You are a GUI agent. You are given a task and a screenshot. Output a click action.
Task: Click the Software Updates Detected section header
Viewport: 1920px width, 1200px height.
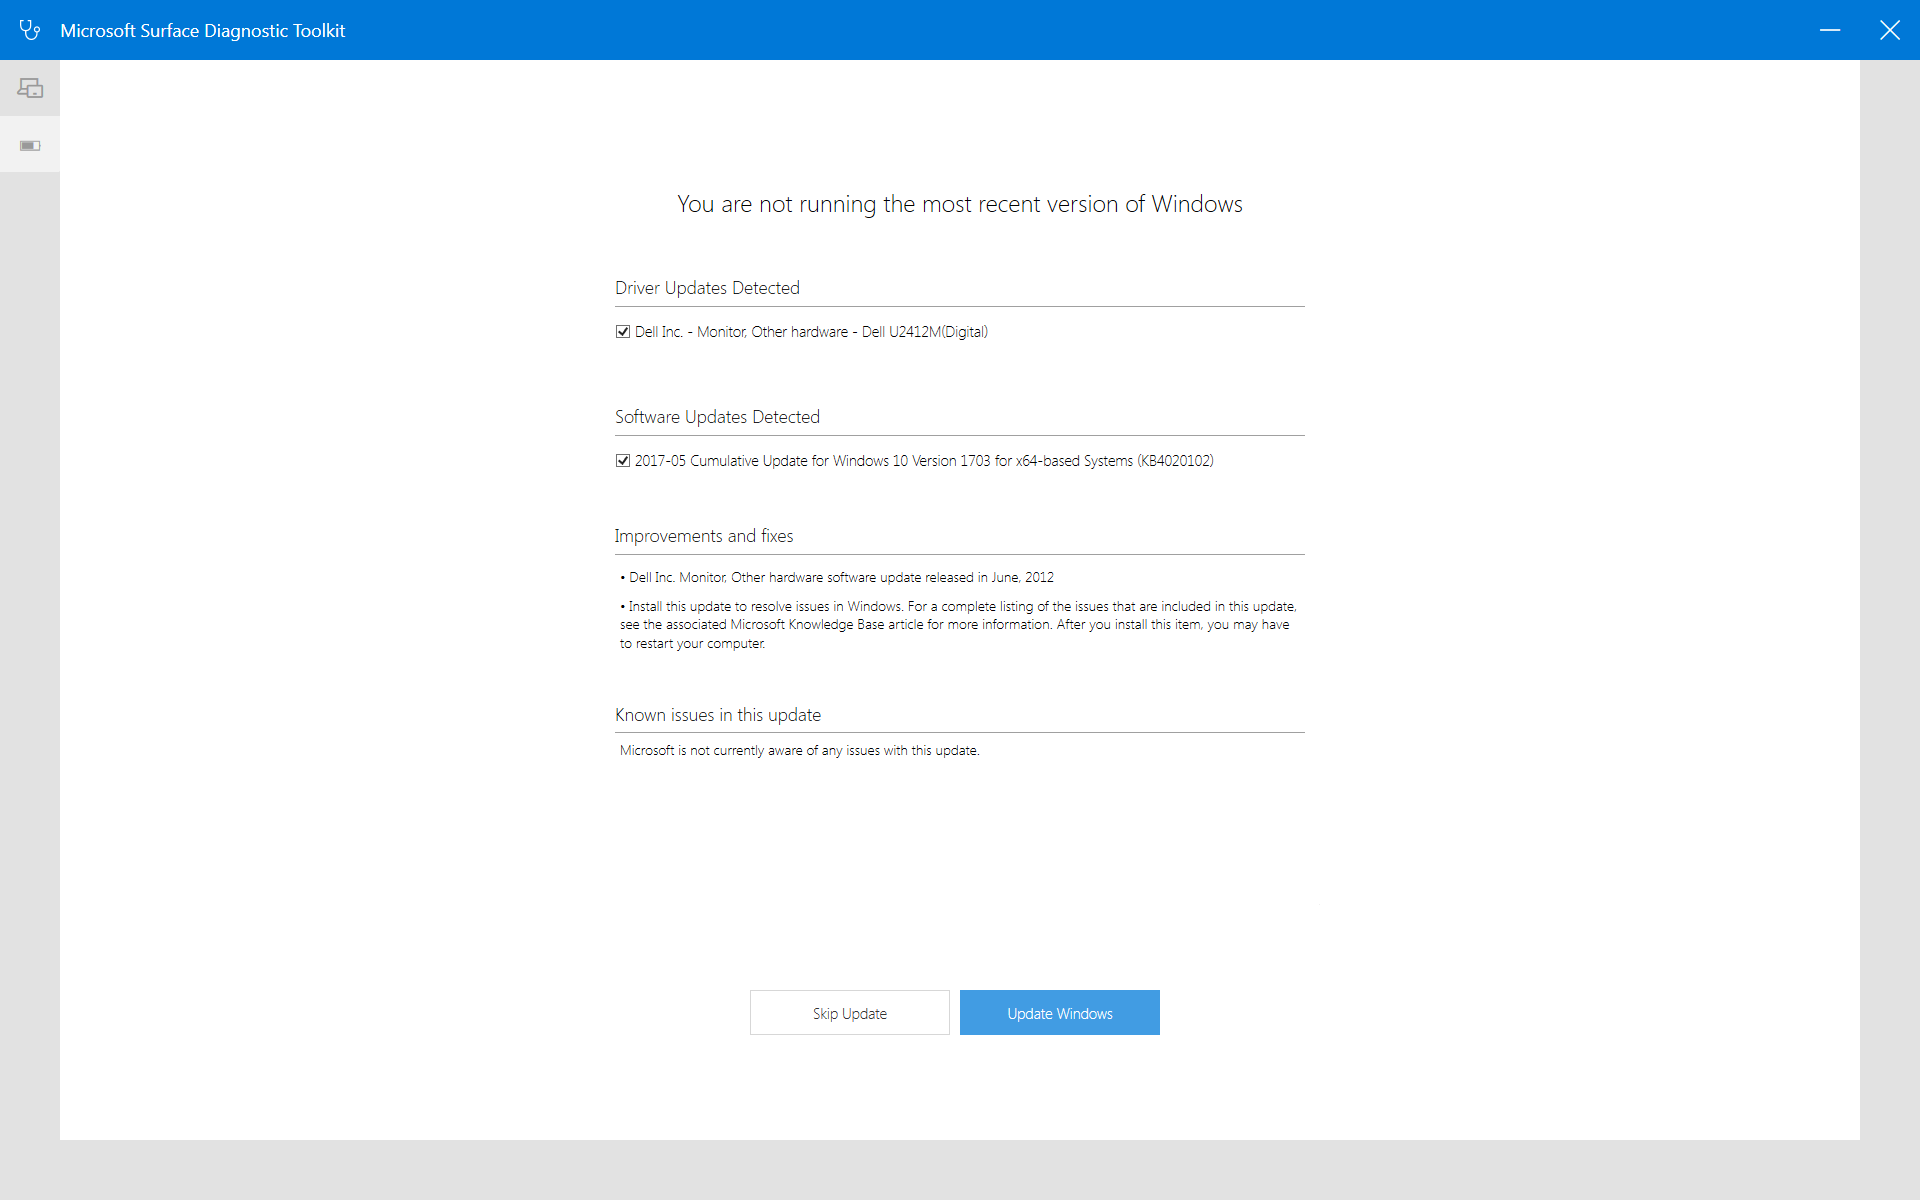pos(717,417)
